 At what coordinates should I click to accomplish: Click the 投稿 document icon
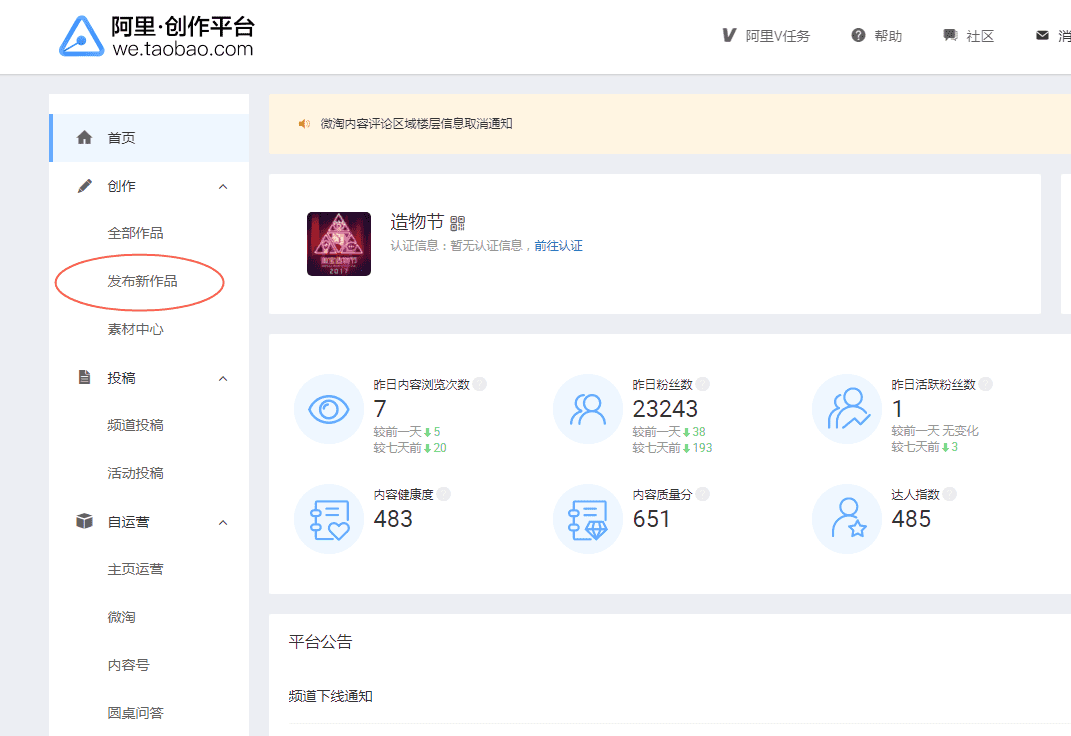[x=84, y=378]
